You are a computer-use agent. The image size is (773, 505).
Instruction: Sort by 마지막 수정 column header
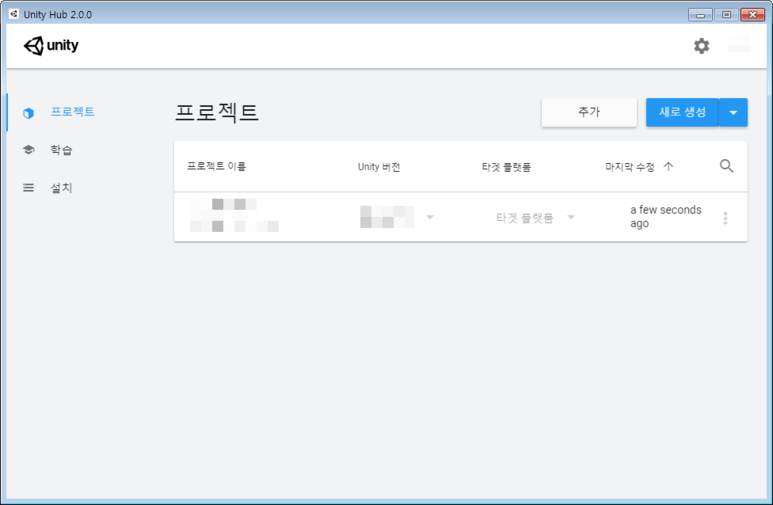630,167
